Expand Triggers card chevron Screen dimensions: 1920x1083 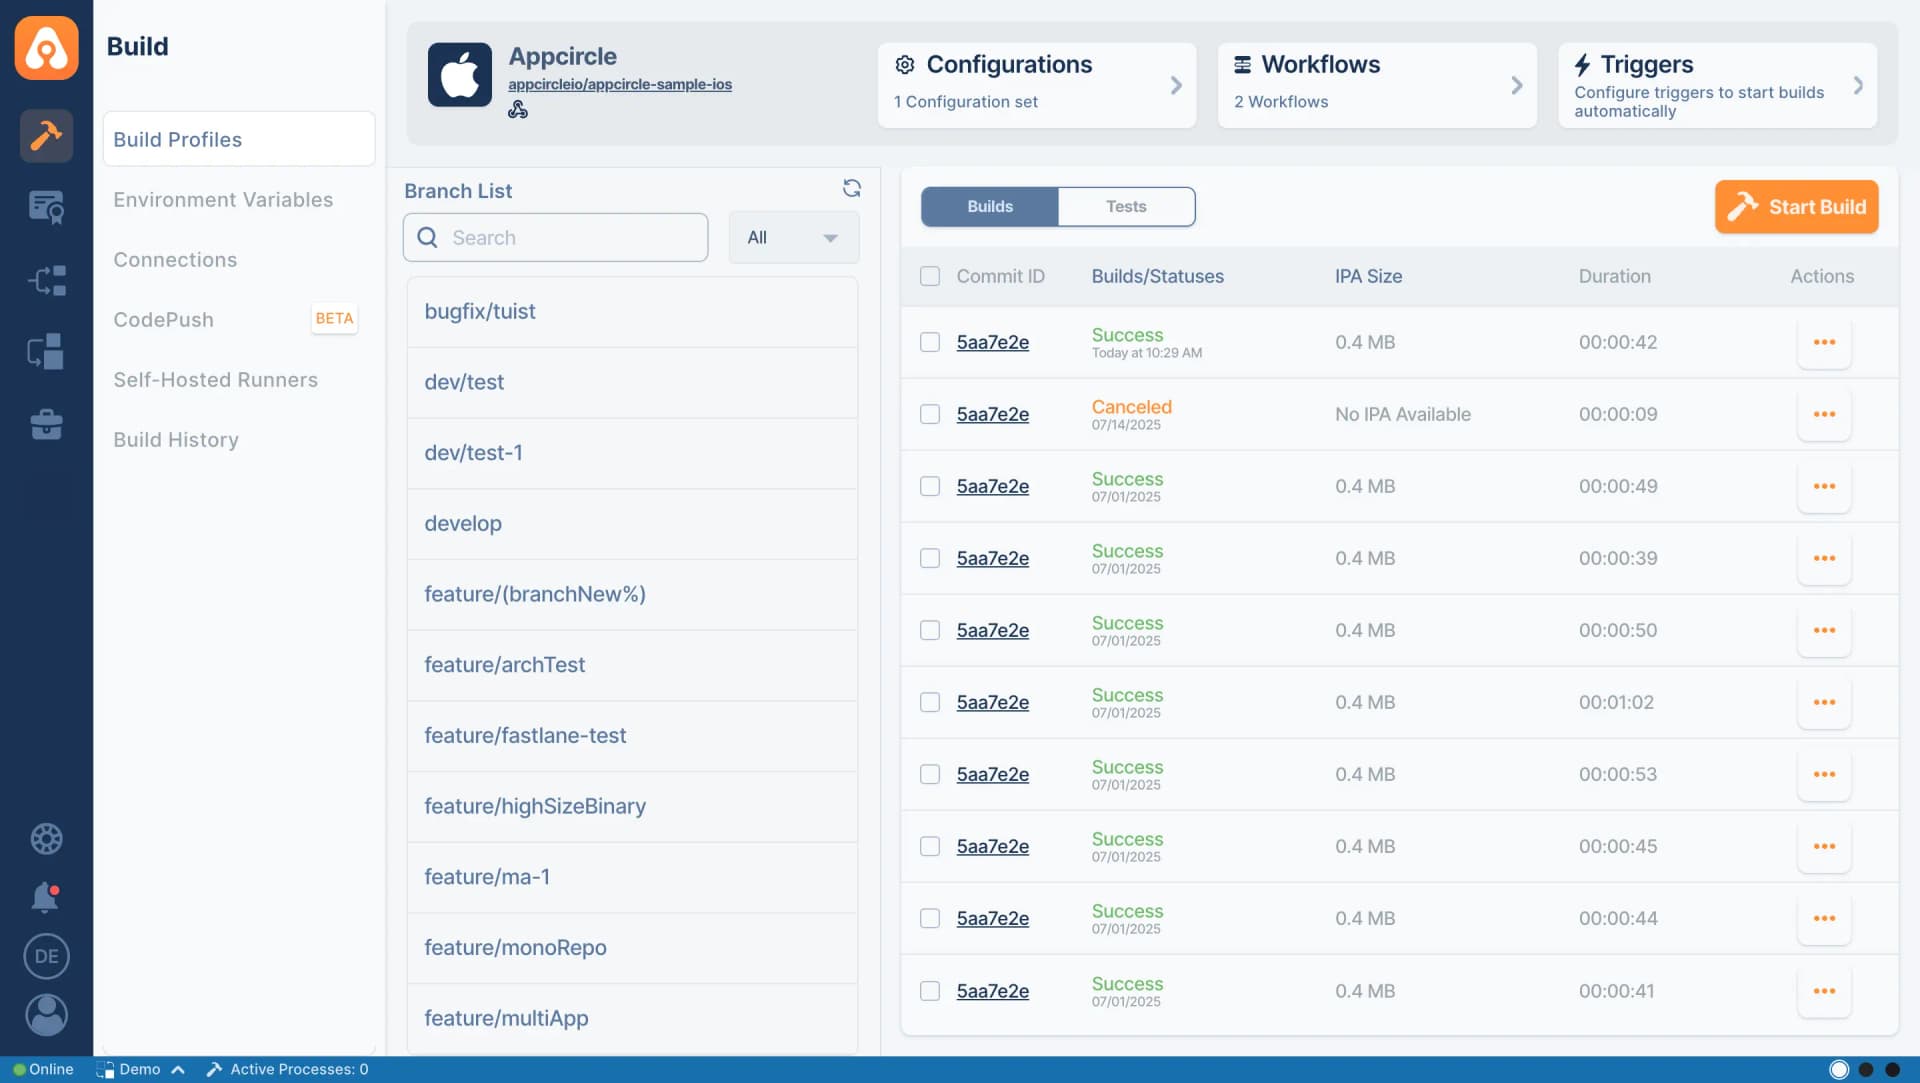[1858, 85]
